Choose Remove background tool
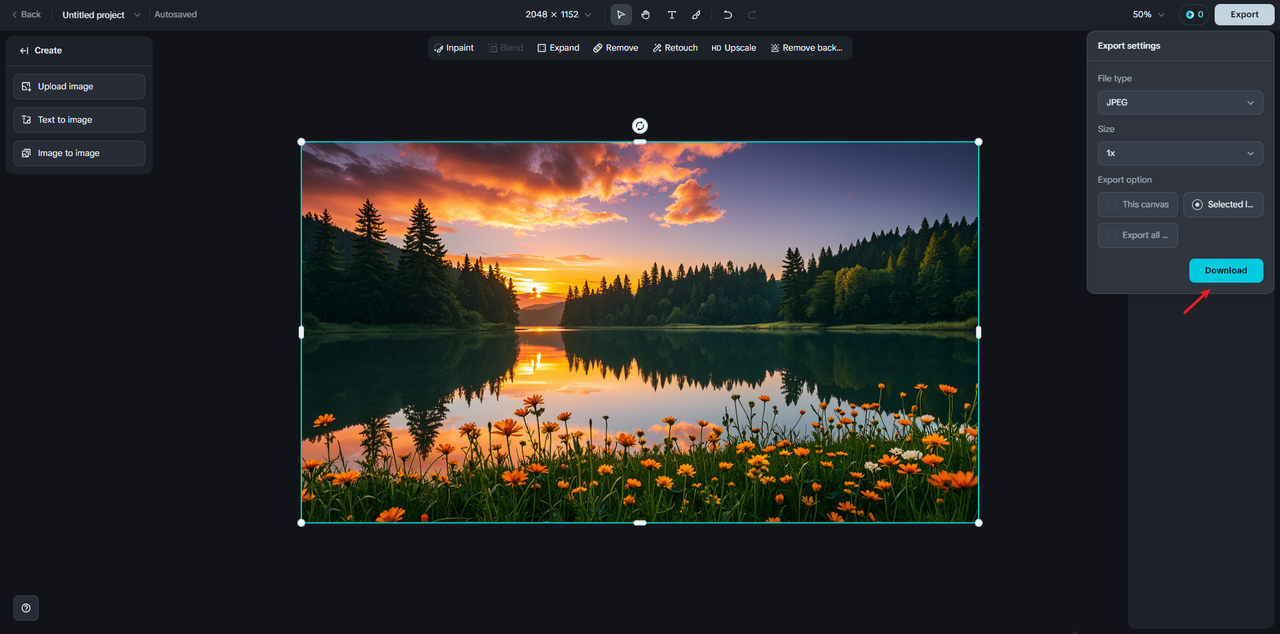The image size is (1280, 634). point(807,48)
